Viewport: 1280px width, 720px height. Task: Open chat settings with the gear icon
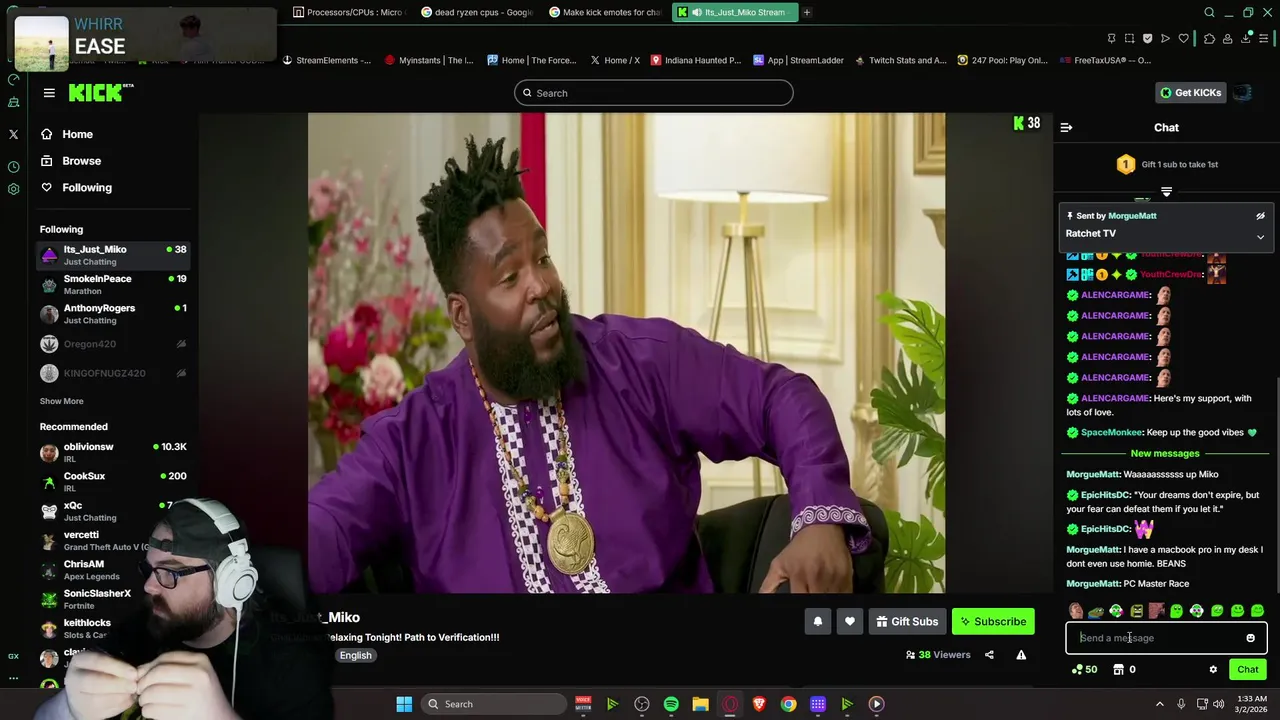pos(1213,670)
